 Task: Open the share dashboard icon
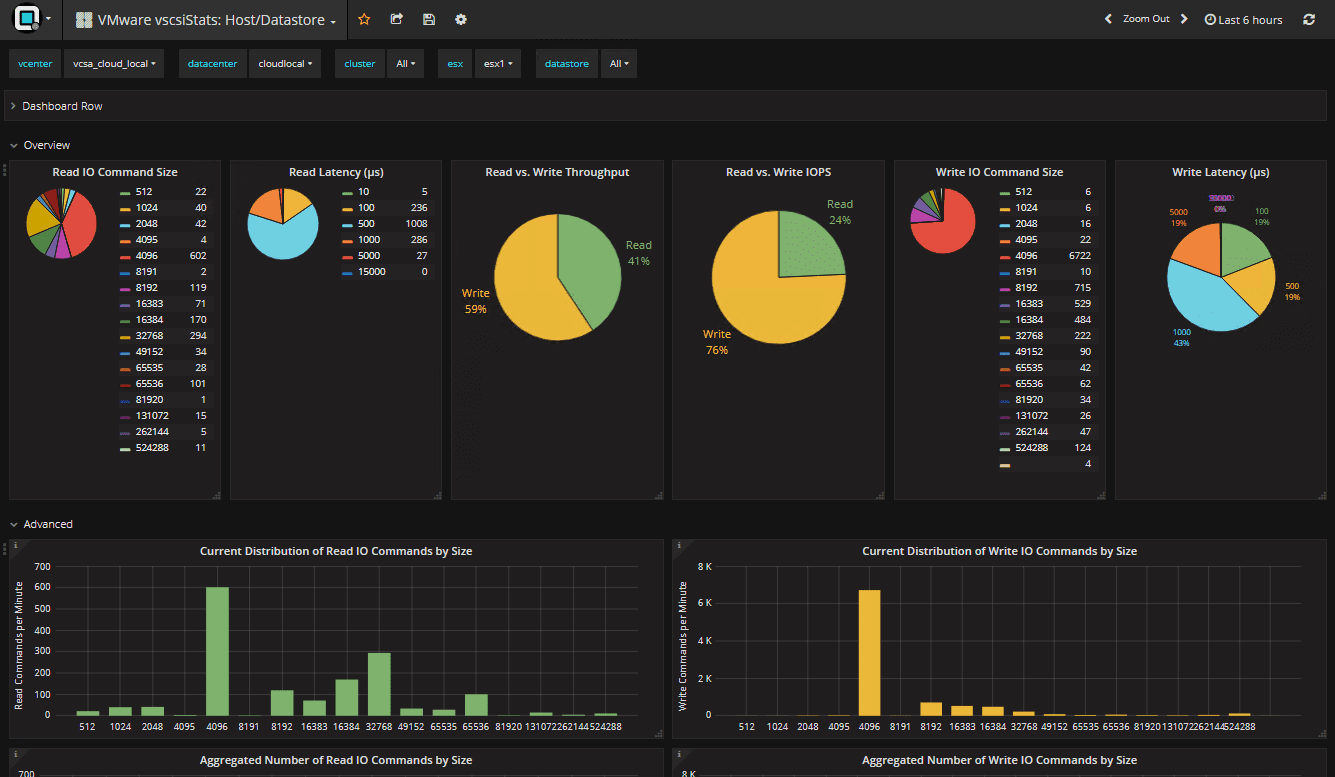[396, 19]
